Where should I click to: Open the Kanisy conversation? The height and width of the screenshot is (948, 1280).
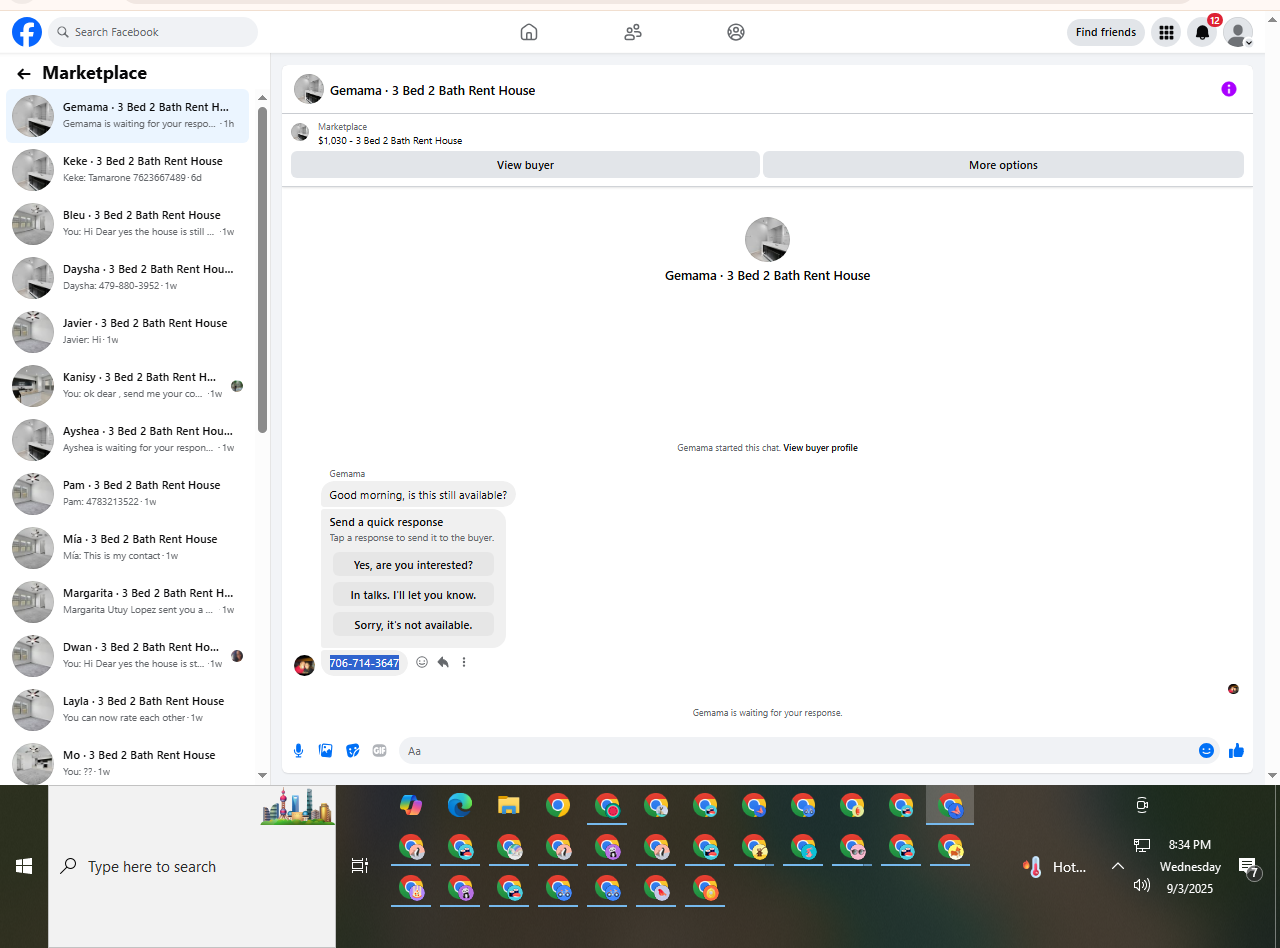[x=128, y=386]
